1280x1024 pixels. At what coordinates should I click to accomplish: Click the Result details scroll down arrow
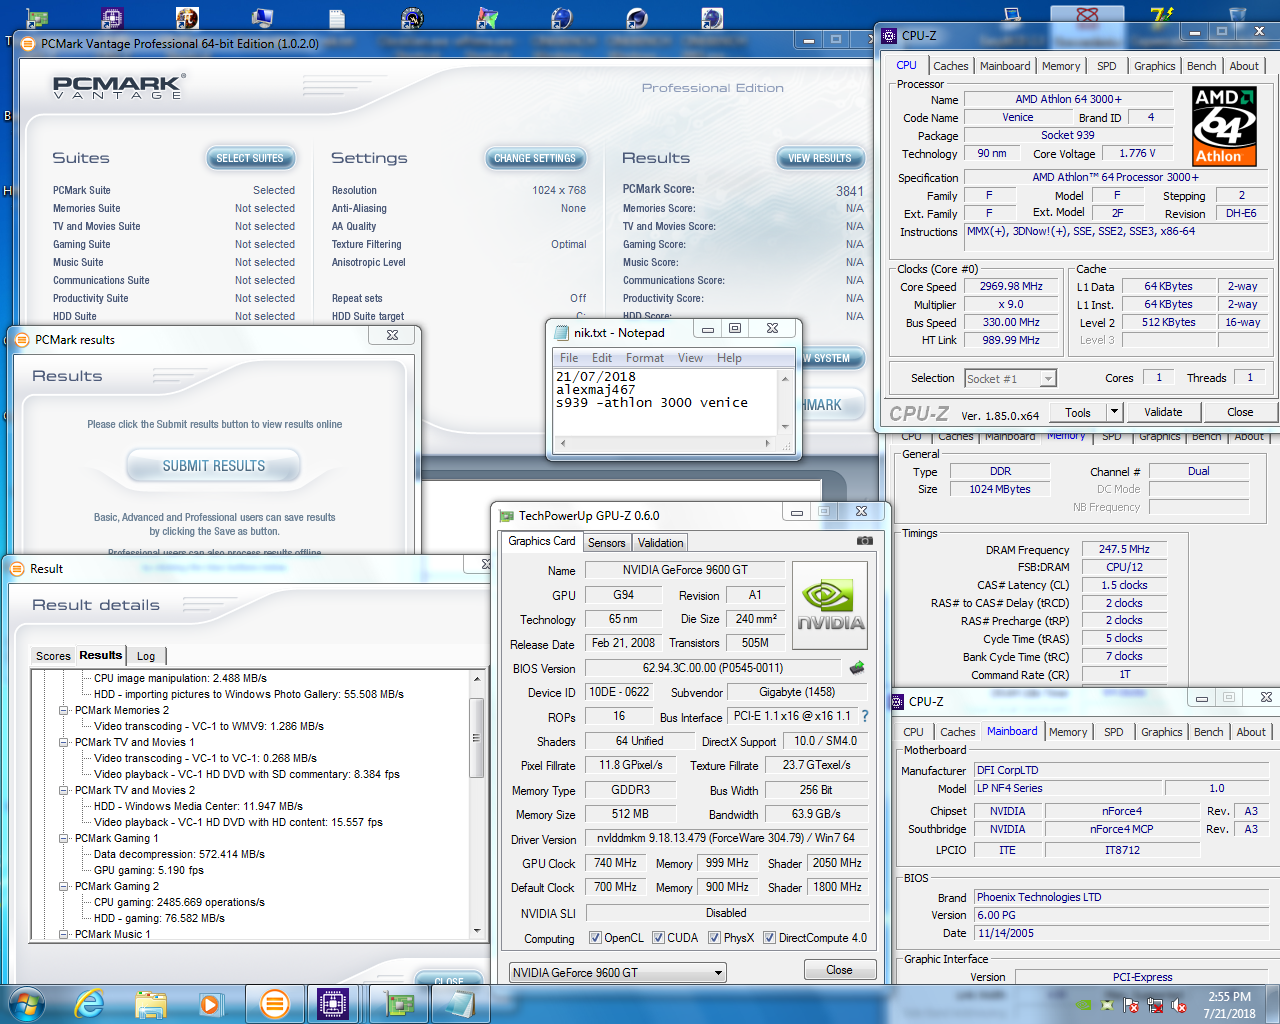(x=477, y=931)
